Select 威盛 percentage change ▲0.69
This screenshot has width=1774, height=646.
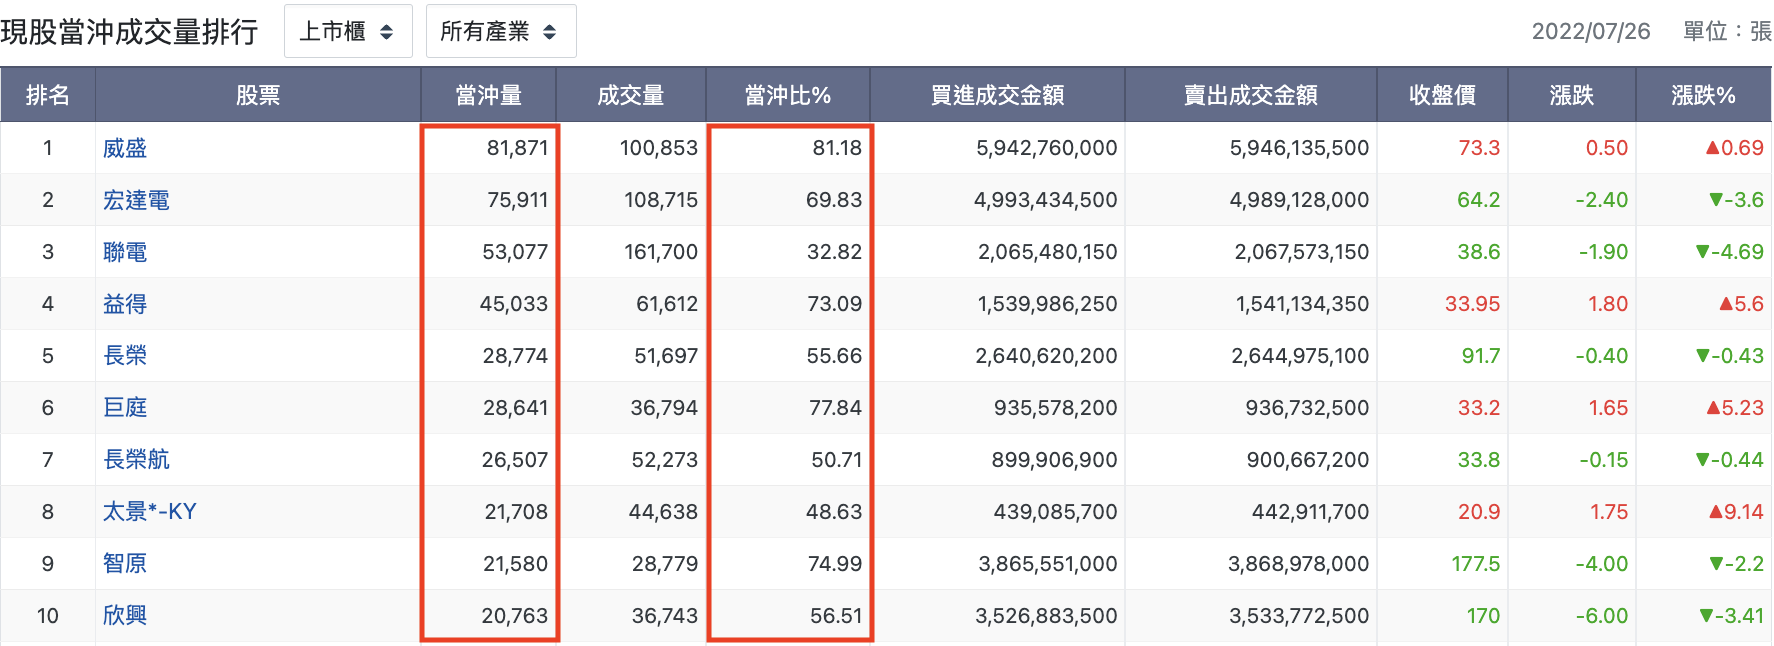tap(1734, 148)
